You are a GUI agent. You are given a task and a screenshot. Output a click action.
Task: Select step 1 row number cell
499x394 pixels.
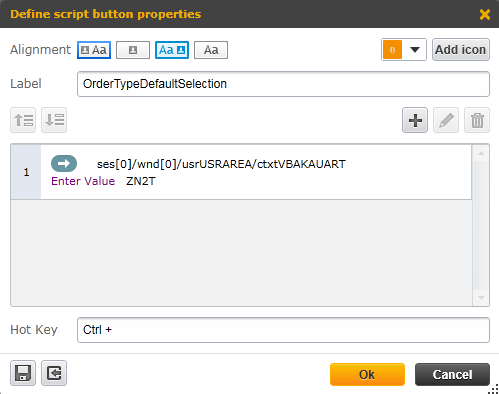pos(26,172)
